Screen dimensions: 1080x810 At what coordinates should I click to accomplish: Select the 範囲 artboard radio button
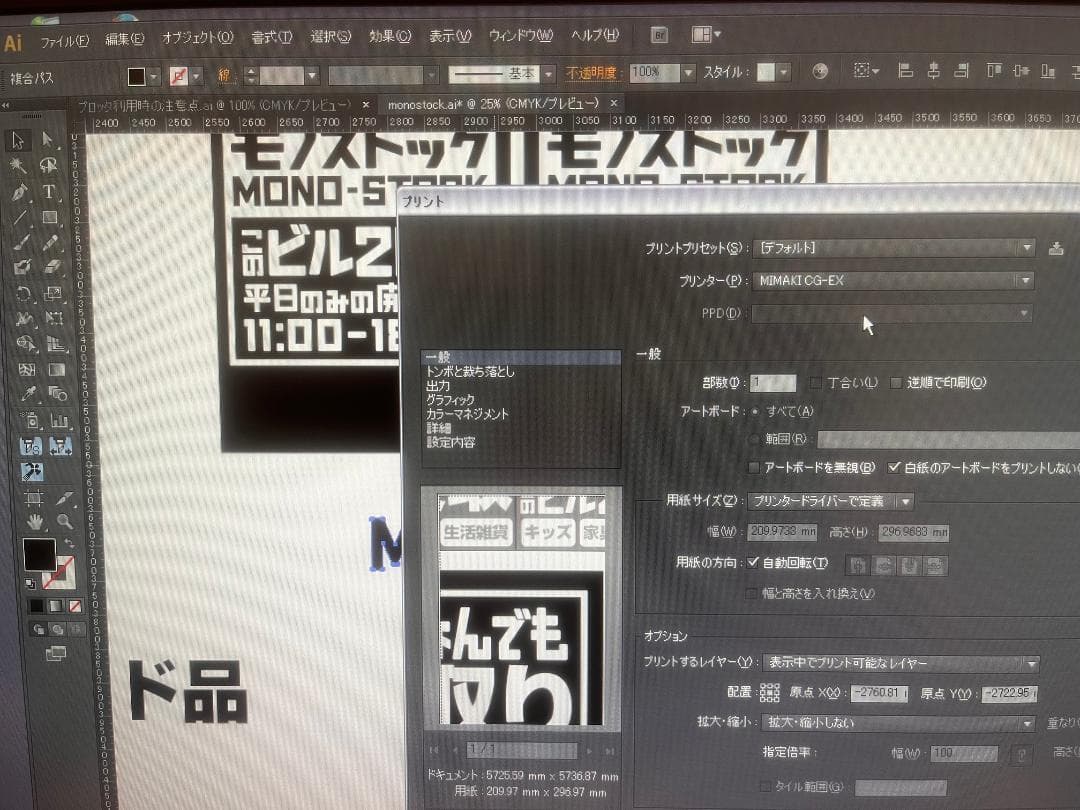pos(753,437)
